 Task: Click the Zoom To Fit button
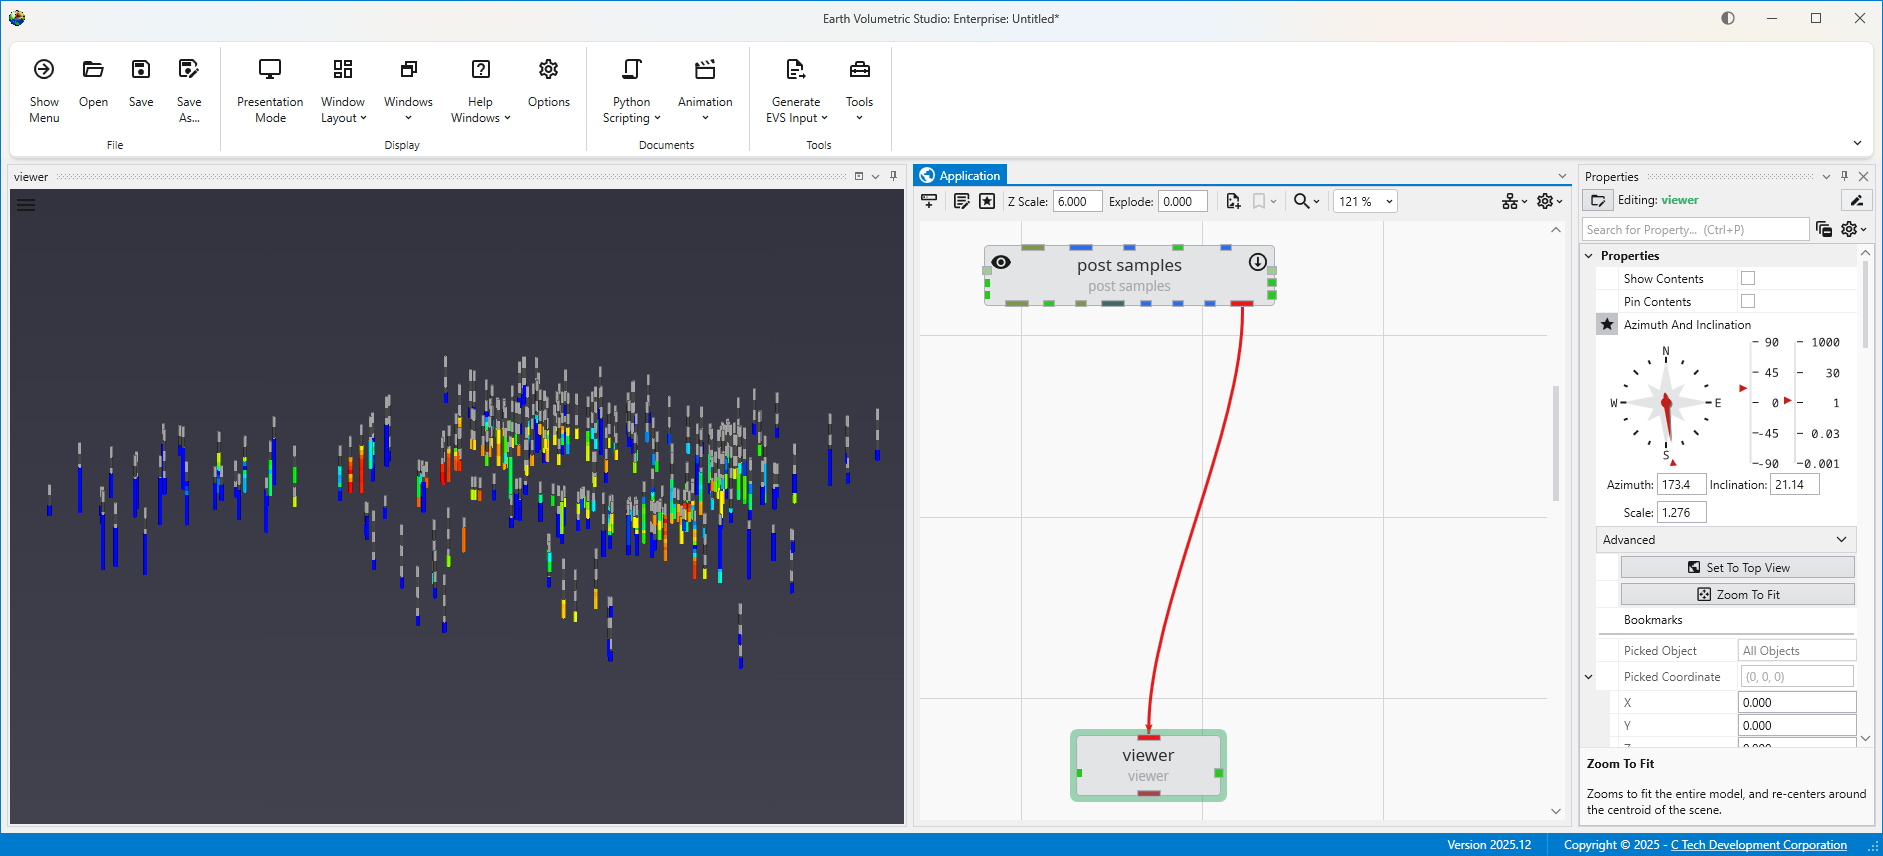1737,594
